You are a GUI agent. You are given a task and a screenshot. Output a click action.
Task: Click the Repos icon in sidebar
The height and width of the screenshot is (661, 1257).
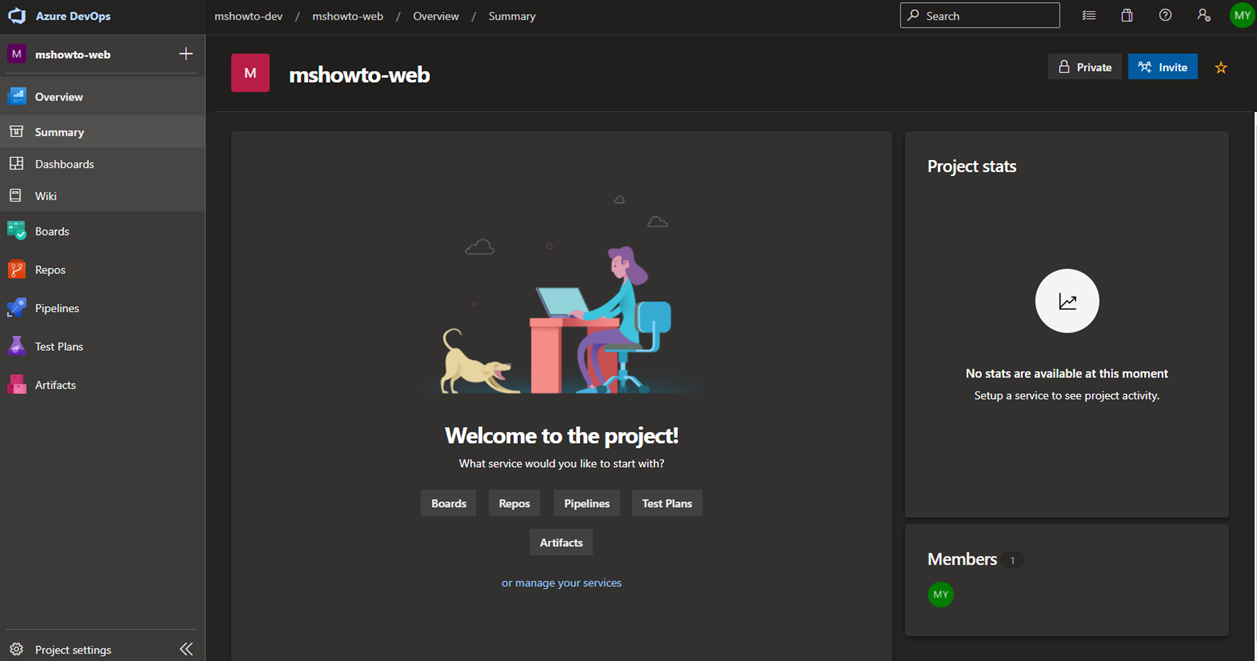[16, 270]
